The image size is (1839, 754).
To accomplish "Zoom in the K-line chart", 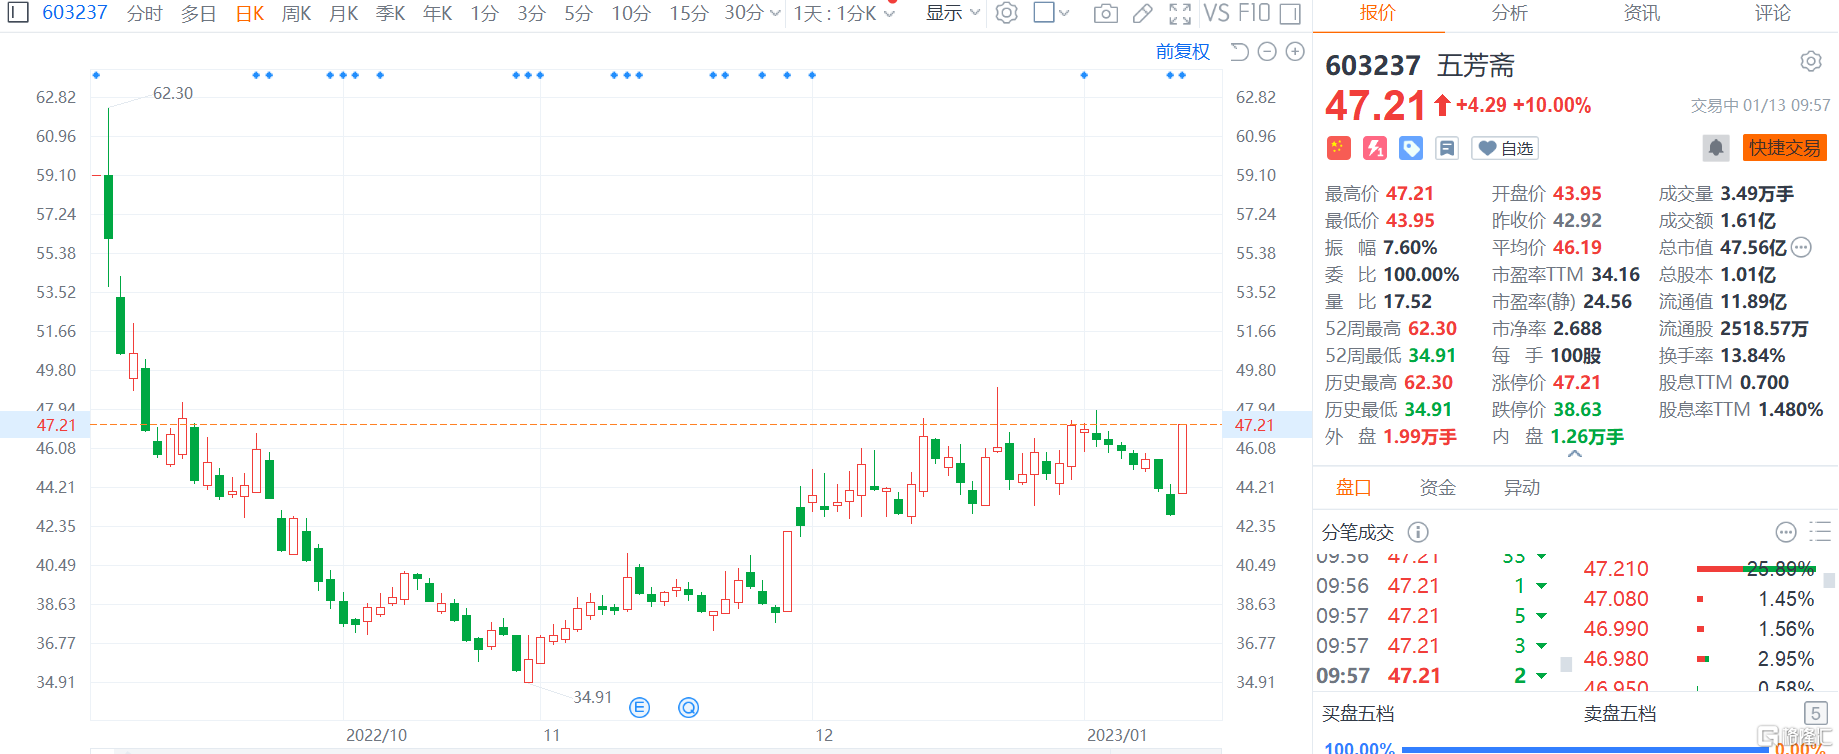I will pyautogui.click(x=1295, y=52).
